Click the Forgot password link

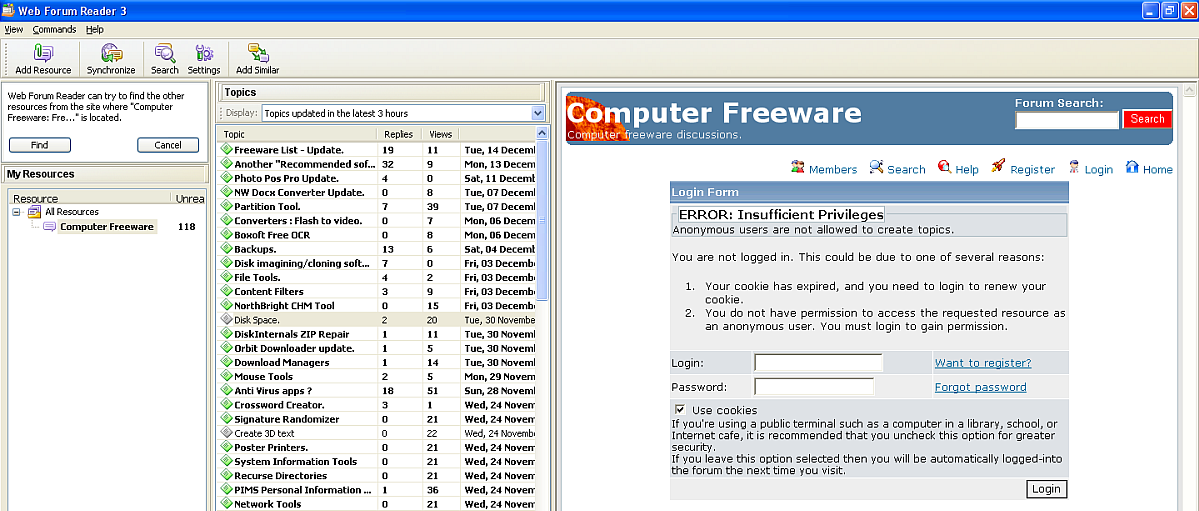point(980,387)
